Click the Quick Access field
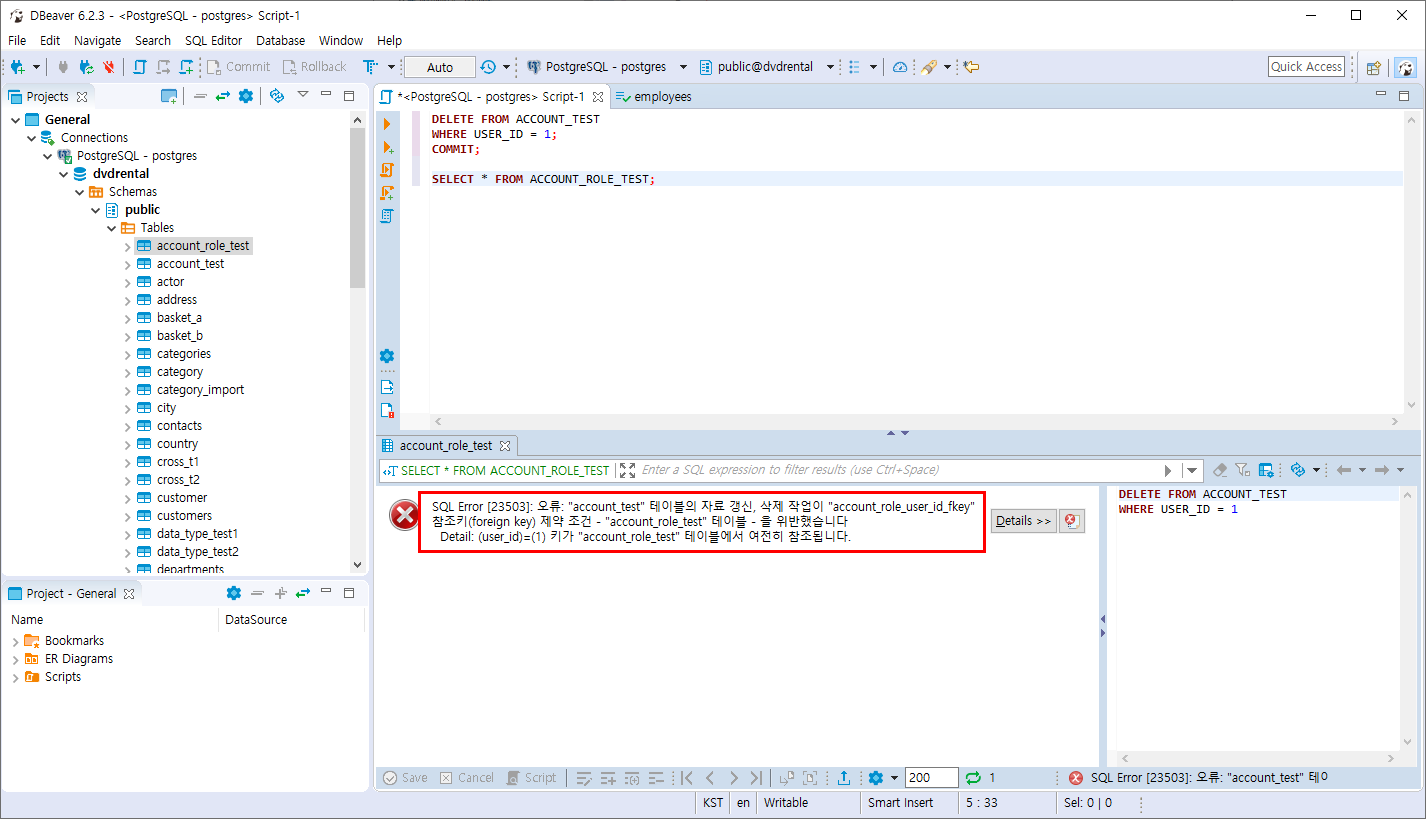 point(1306,67)
